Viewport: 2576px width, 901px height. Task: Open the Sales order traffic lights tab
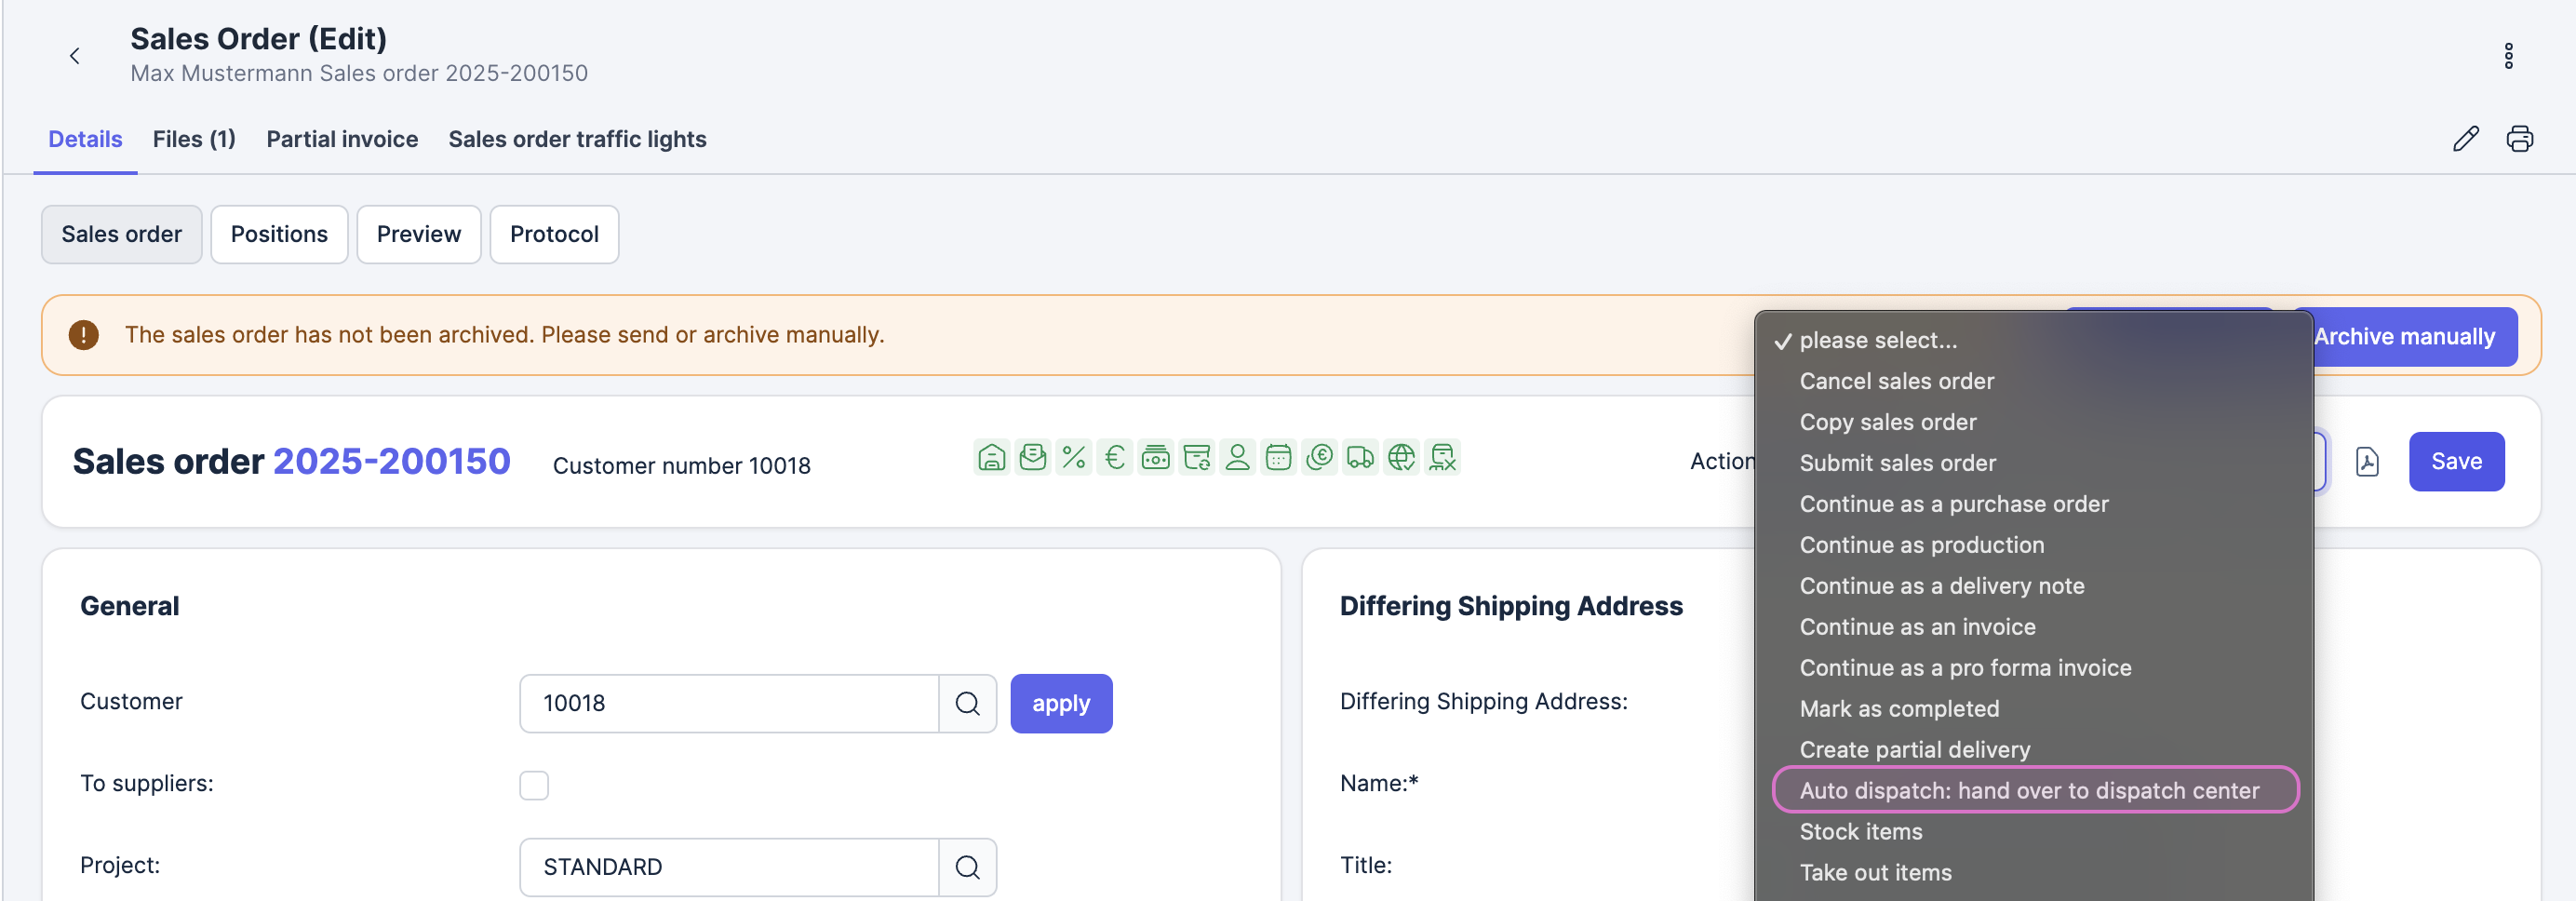click(x=577, y=139)
